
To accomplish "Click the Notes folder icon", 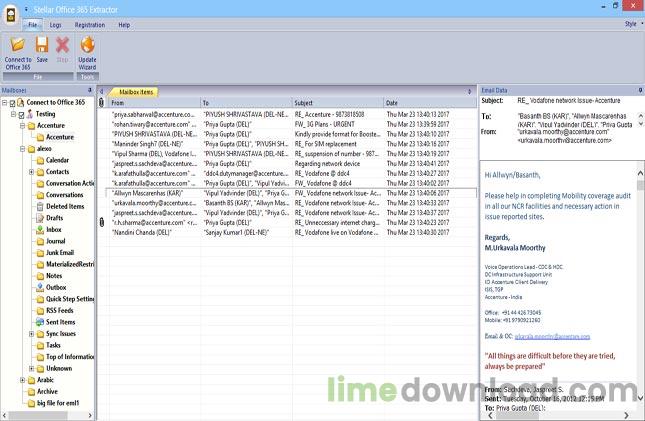I will [x=40, y=276].
